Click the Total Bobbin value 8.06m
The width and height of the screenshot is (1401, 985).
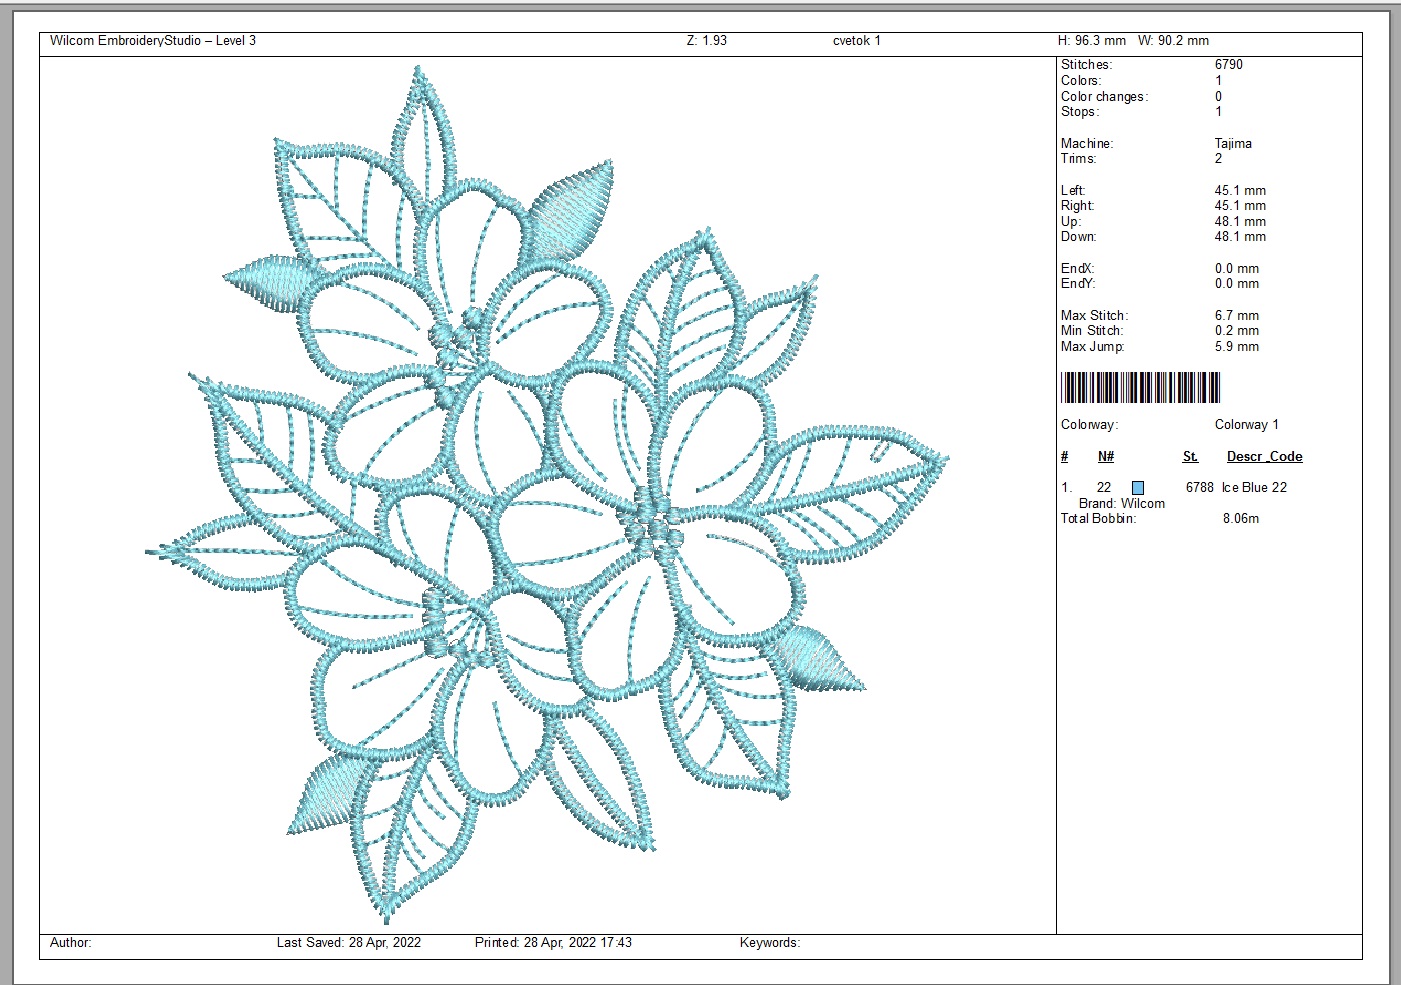(1240, 519)
